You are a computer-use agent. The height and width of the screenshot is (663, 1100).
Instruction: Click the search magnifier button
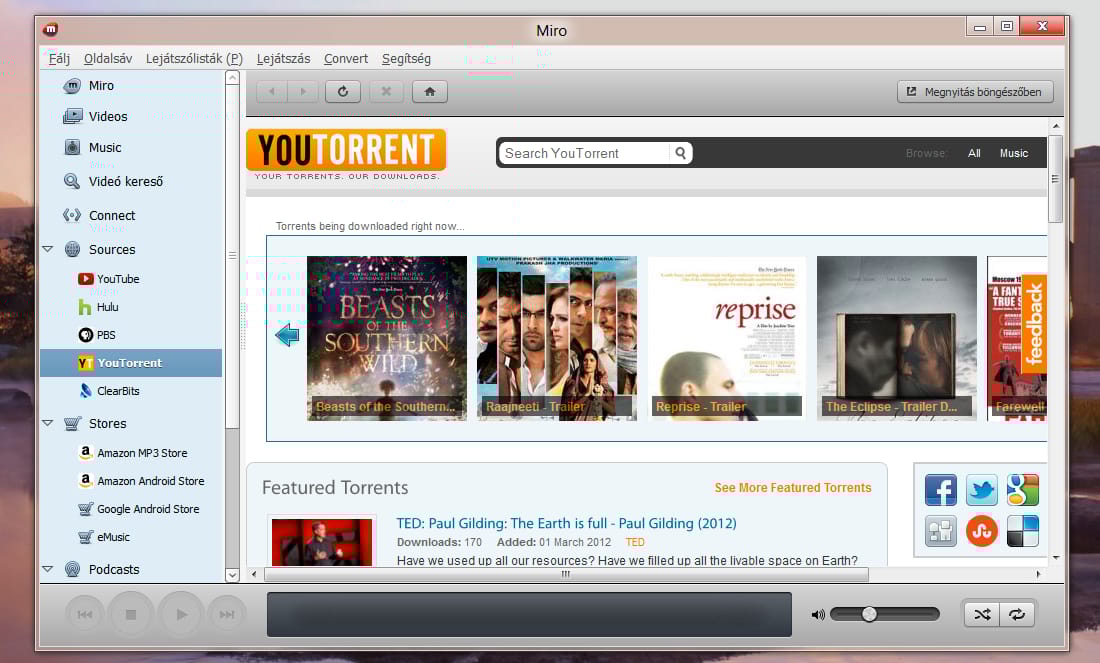click(680, 153)
